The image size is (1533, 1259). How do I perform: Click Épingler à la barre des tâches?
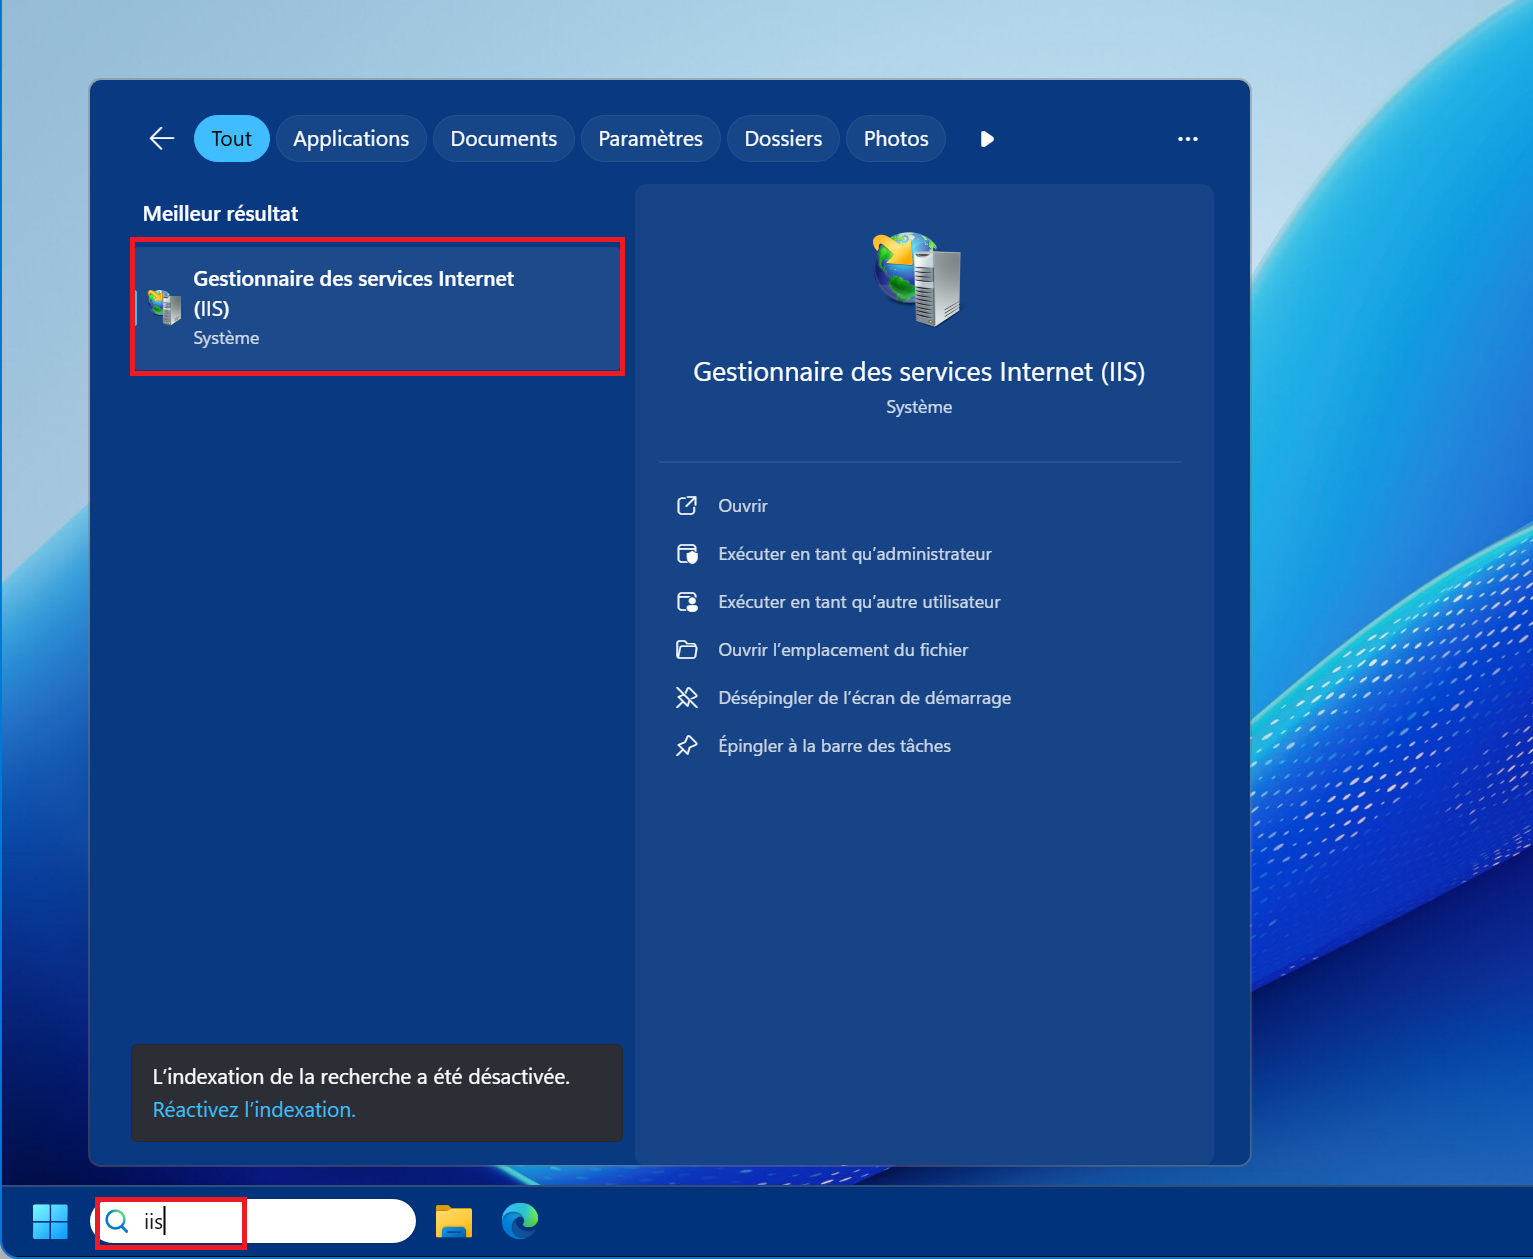pos(834,746)
